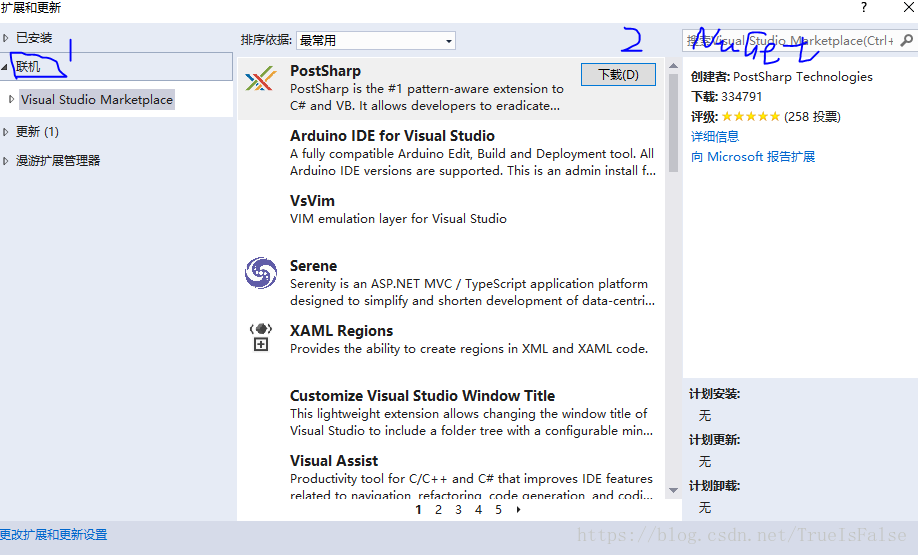
Task: Open the 排序依据 sort dropdown
Action: coord(376,40)
